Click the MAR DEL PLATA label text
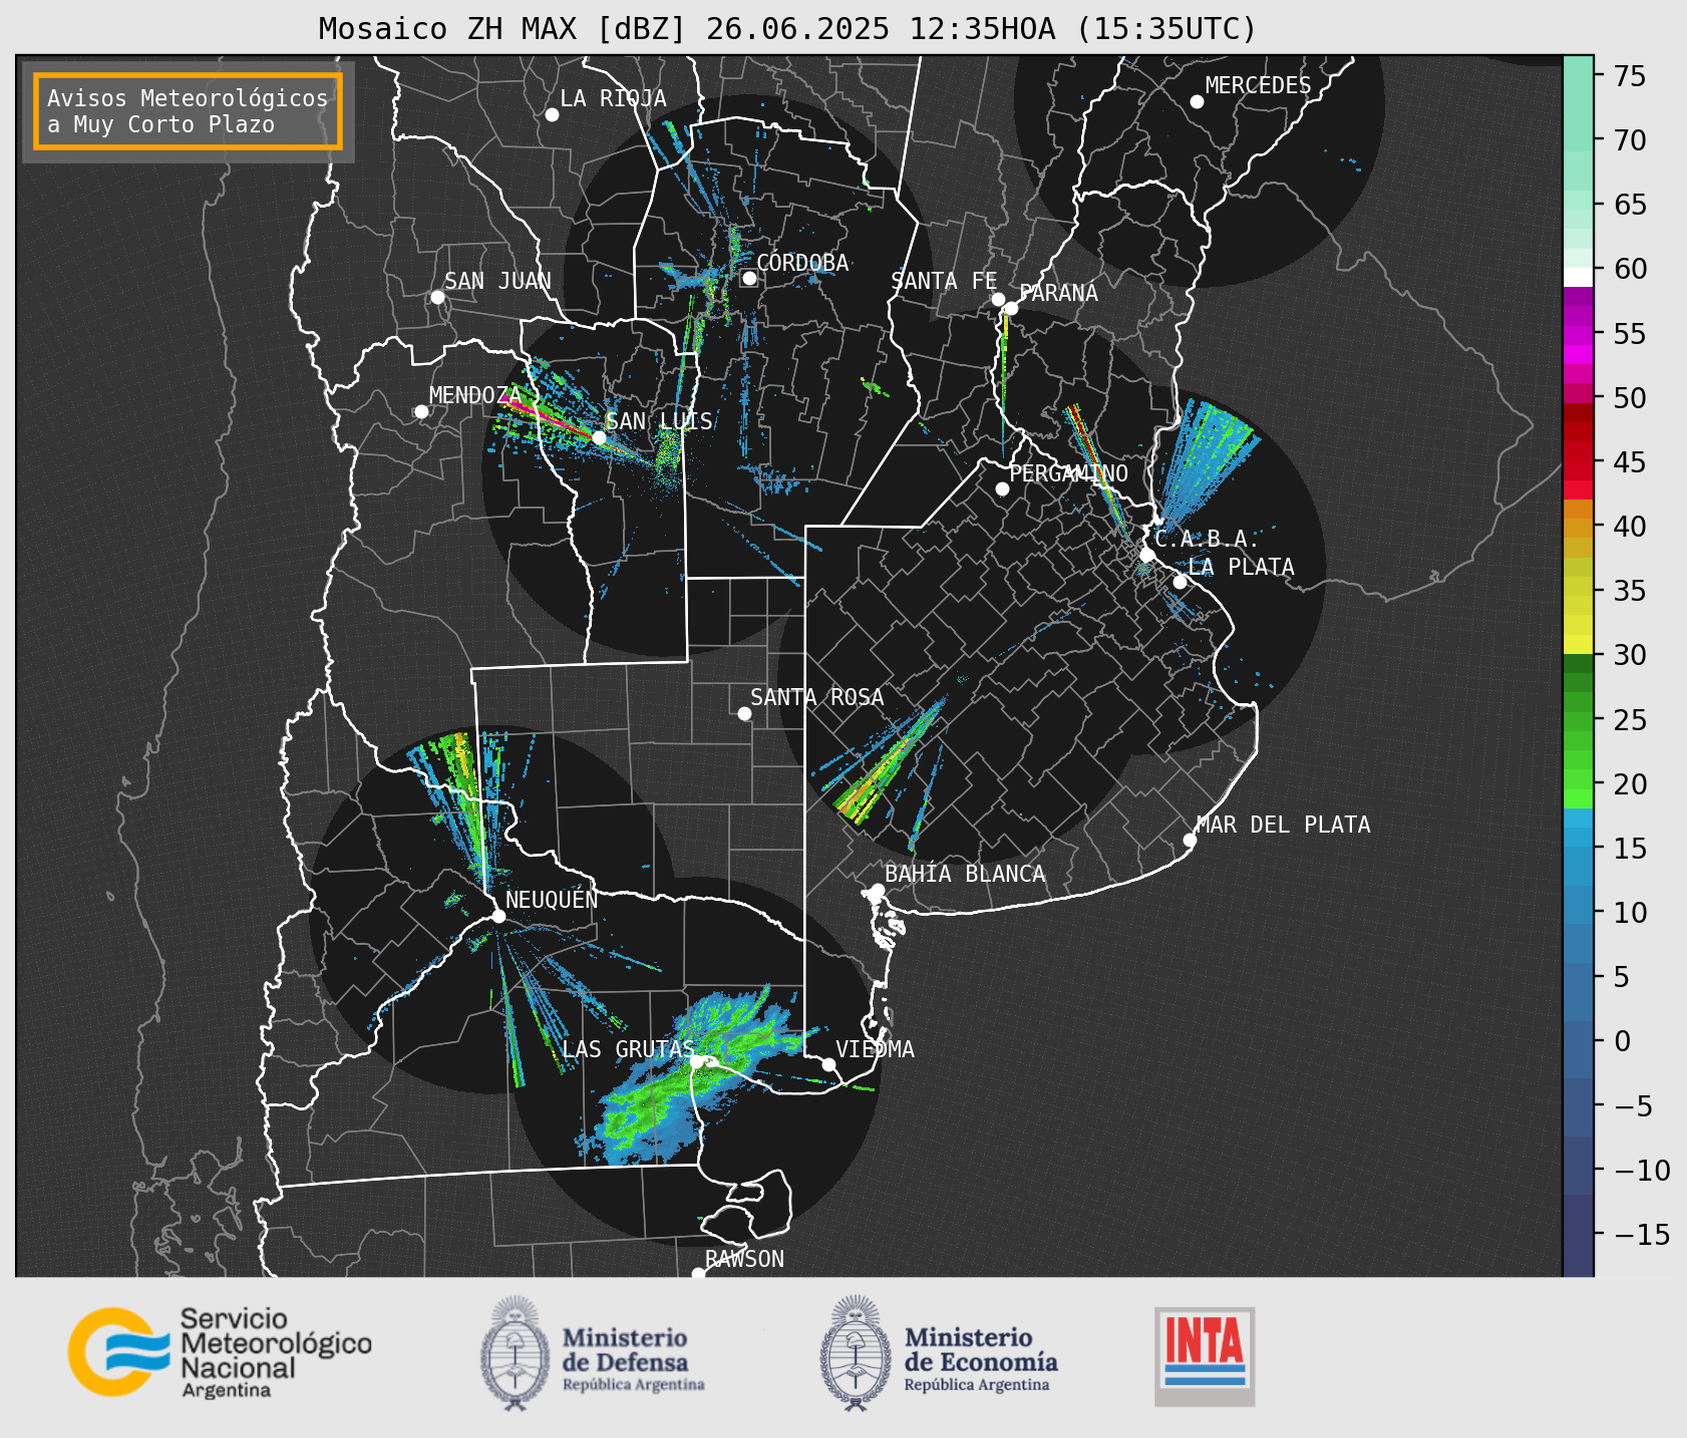The image size is (1687, 1438). pos(1284,824)
